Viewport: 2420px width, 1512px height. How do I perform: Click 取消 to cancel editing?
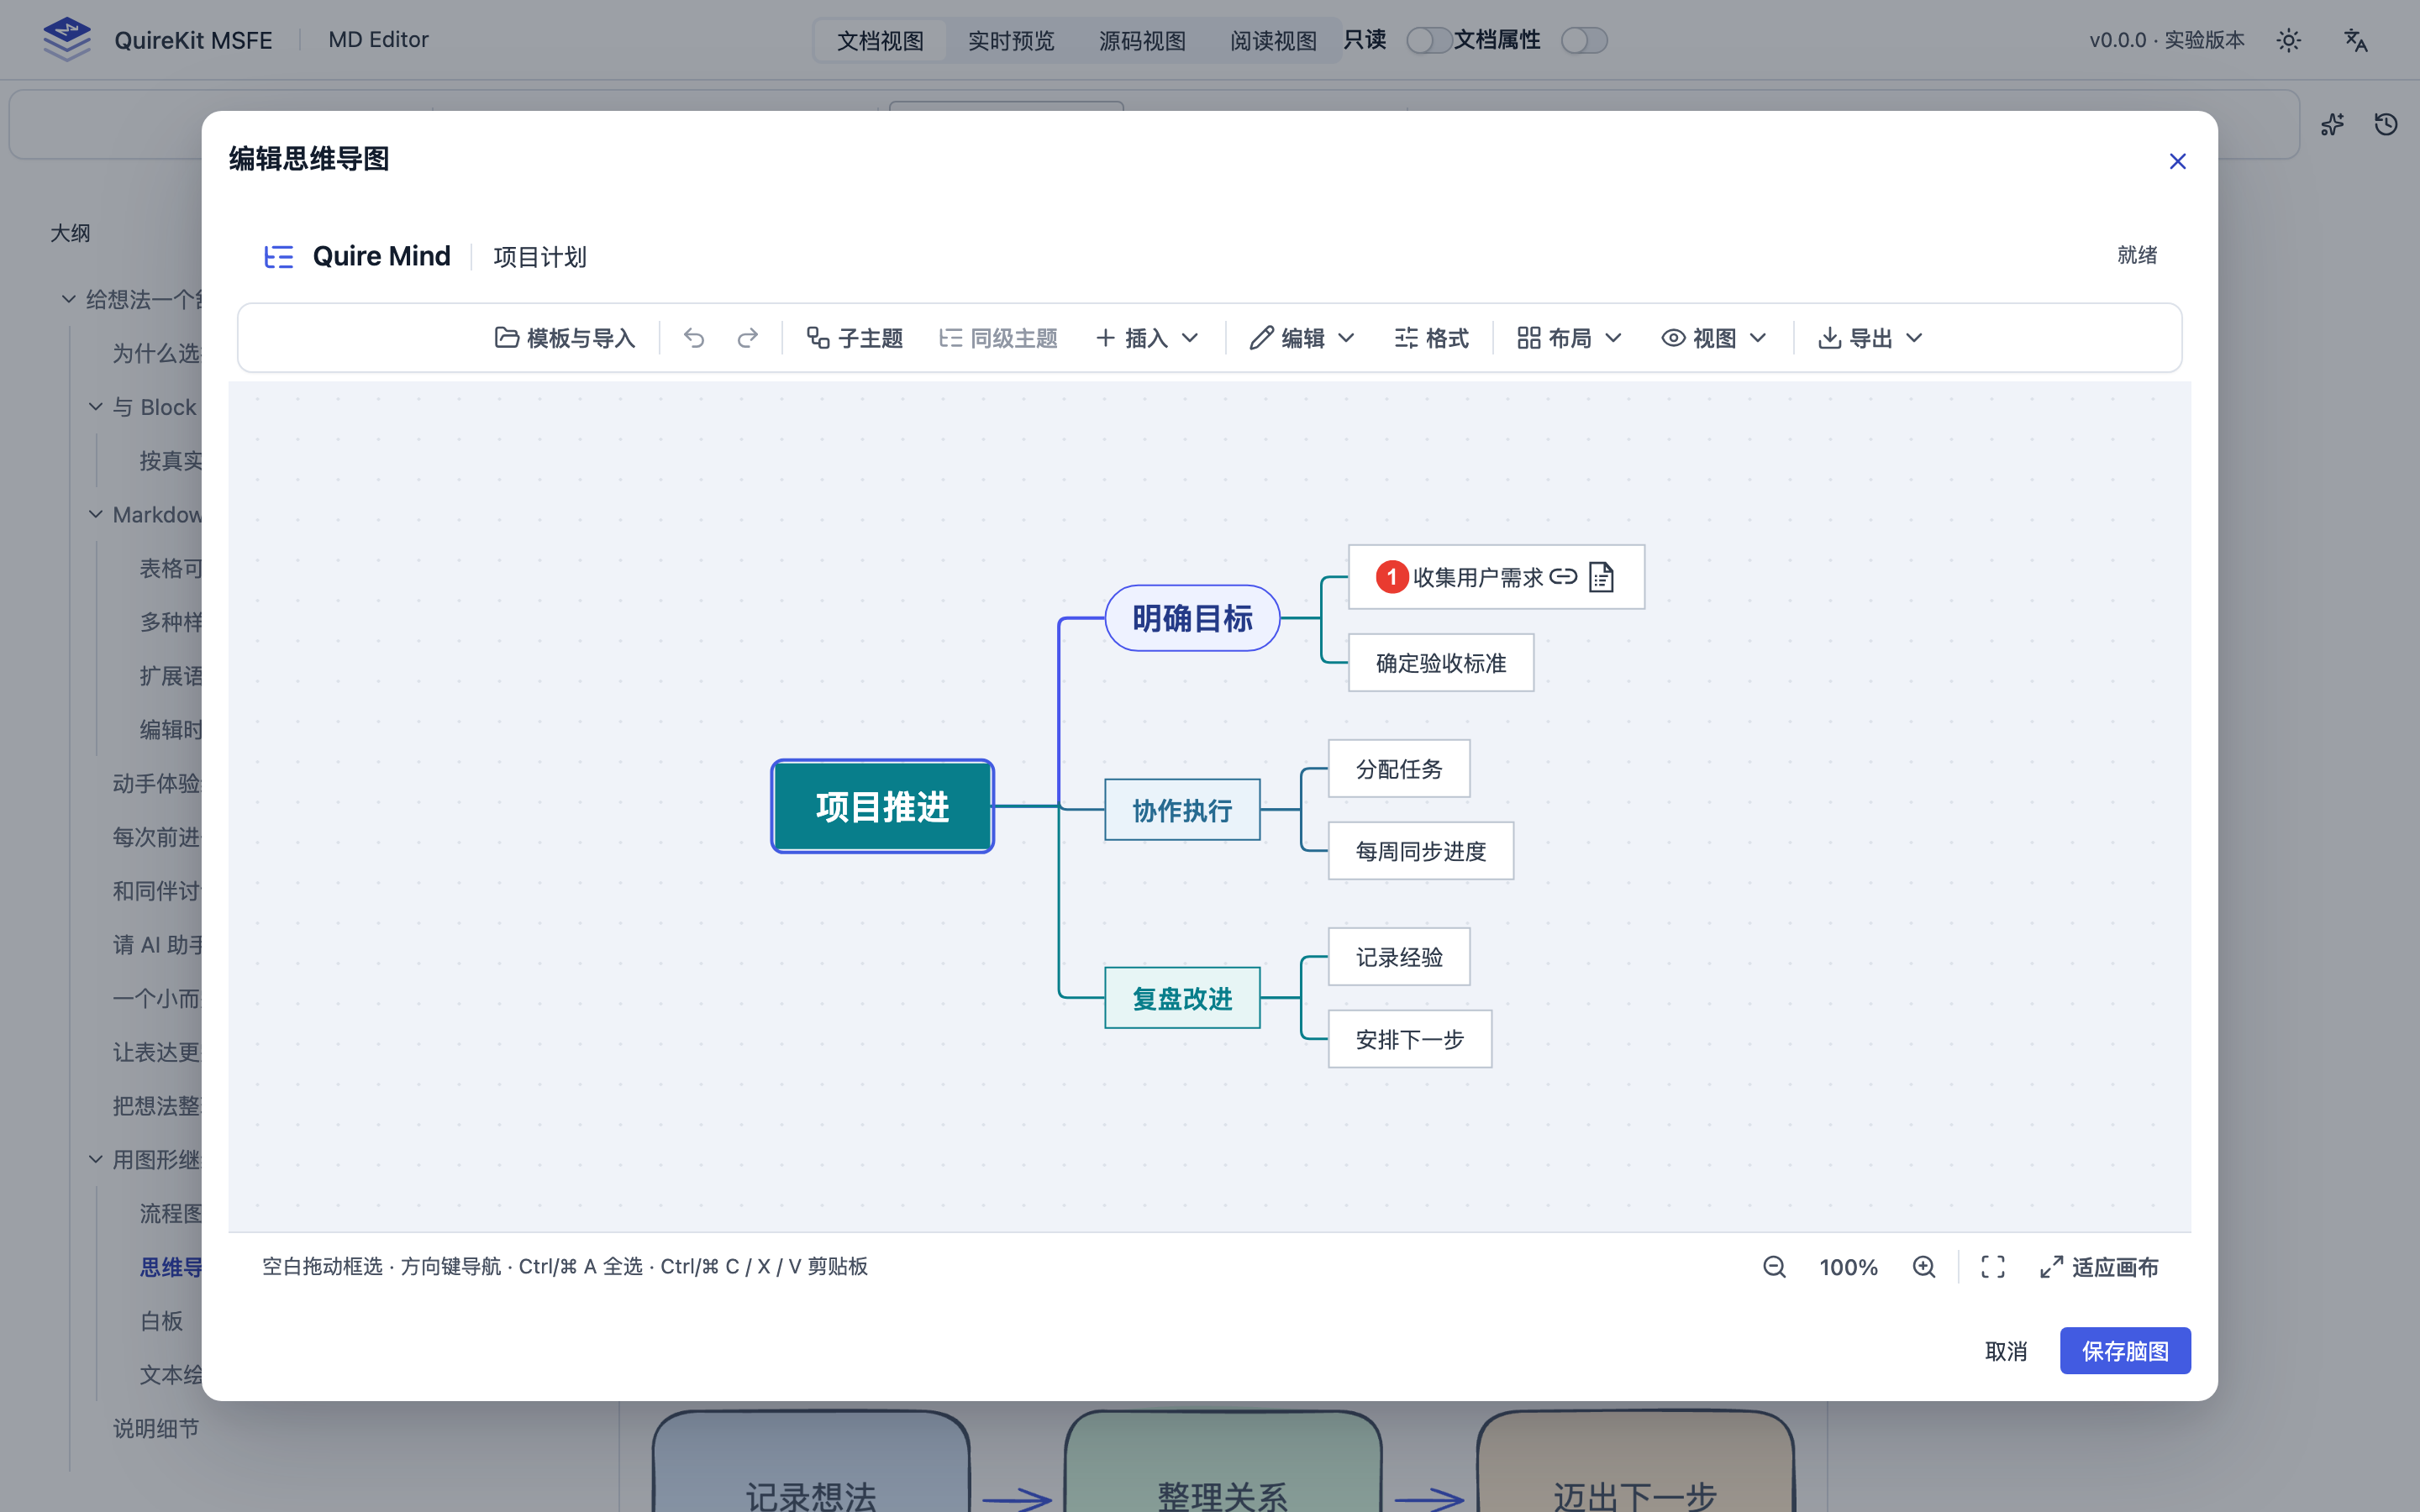pos(2005,1351)
